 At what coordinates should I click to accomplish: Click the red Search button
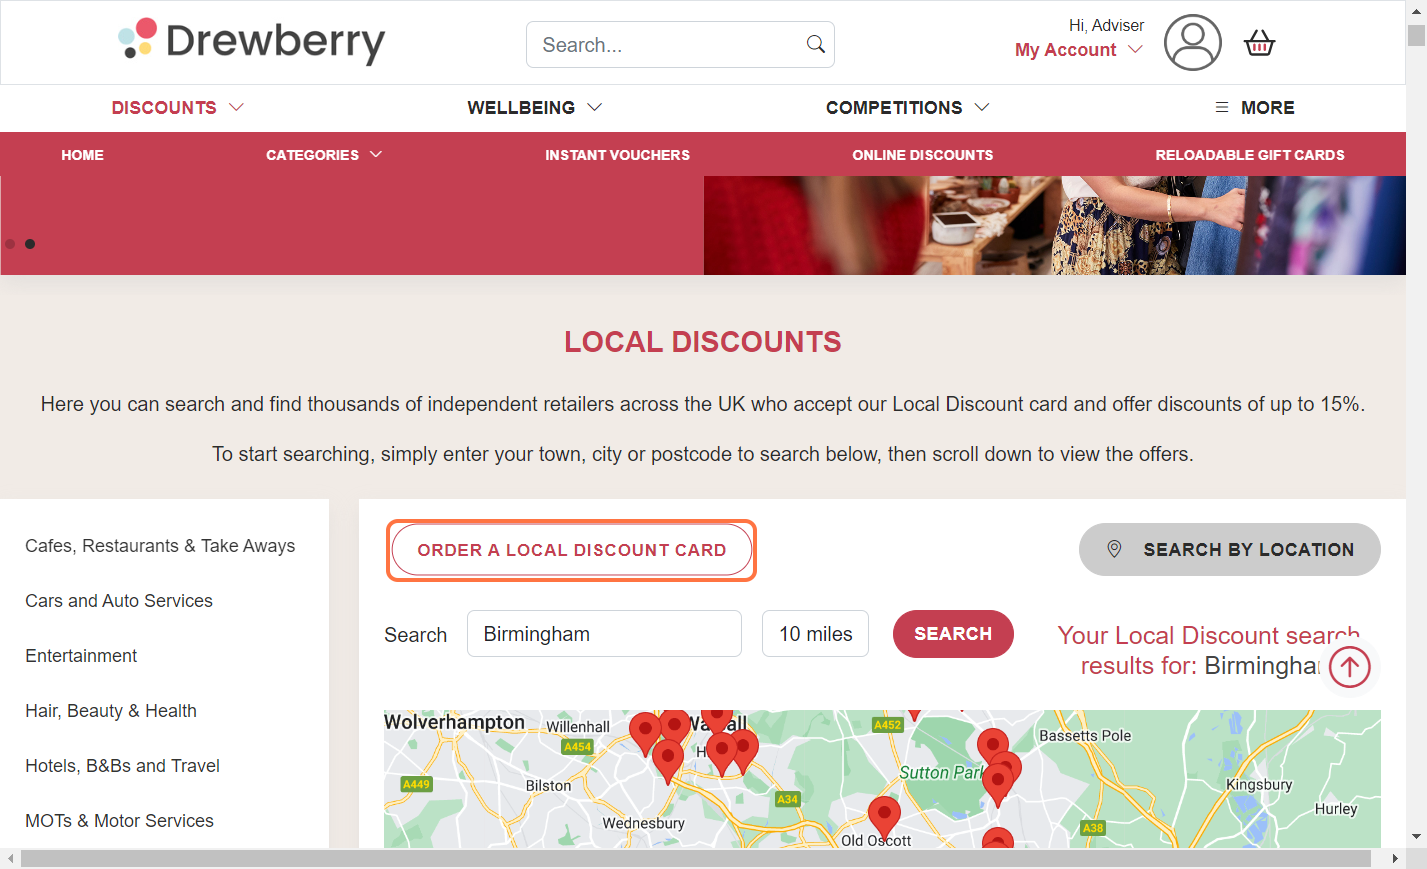click(953, 634)
